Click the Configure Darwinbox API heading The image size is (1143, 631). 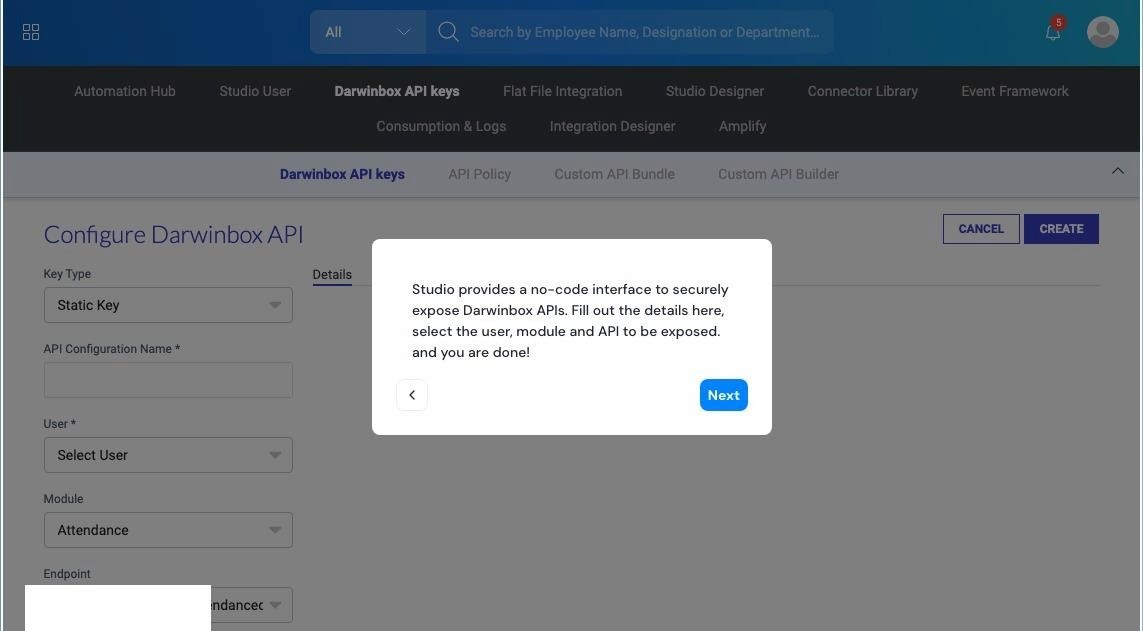tap(173, 235)
